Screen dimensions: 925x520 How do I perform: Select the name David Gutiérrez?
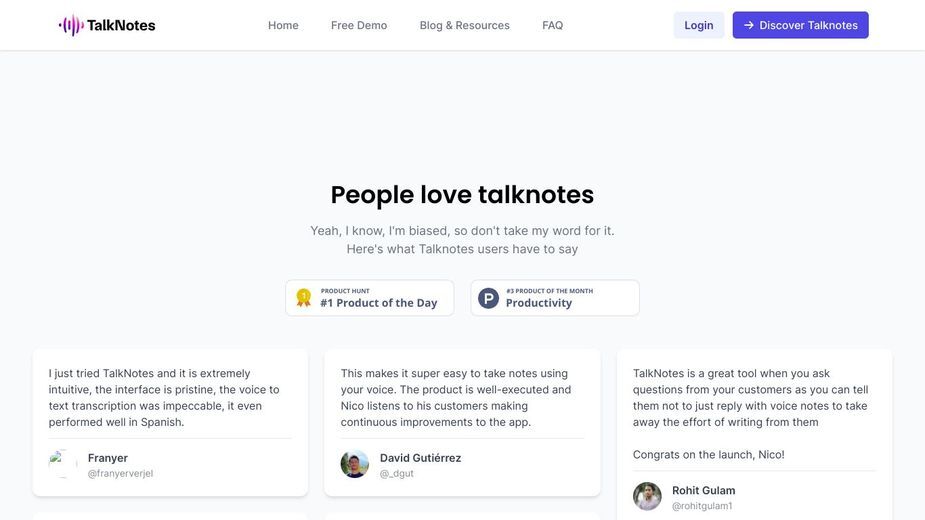(x=421, y=458)
